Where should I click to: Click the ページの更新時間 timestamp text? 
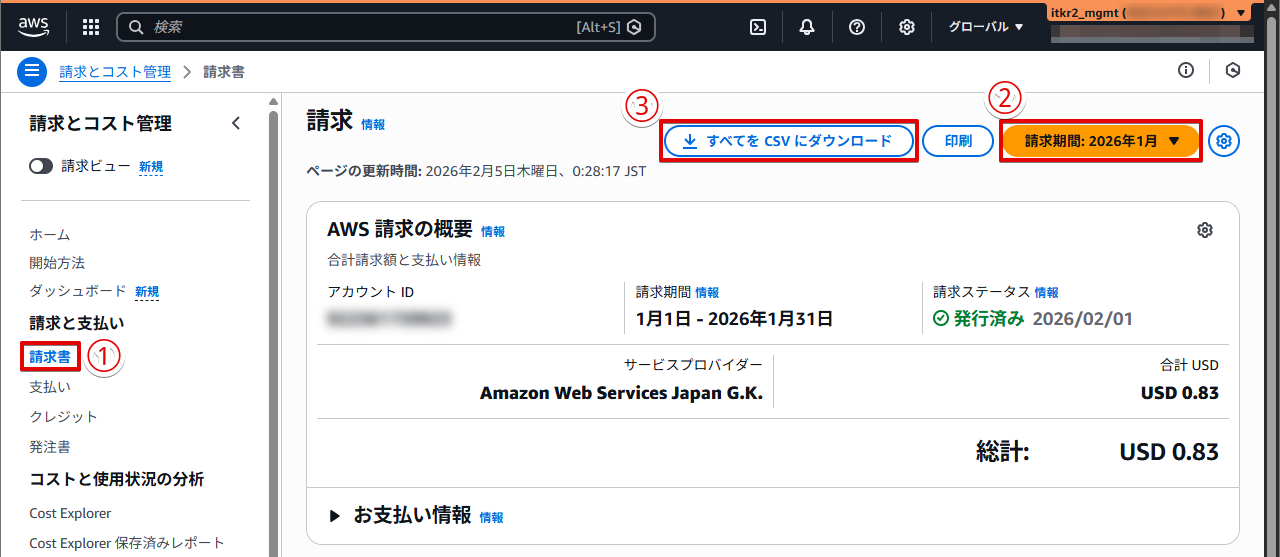(476, 171)
